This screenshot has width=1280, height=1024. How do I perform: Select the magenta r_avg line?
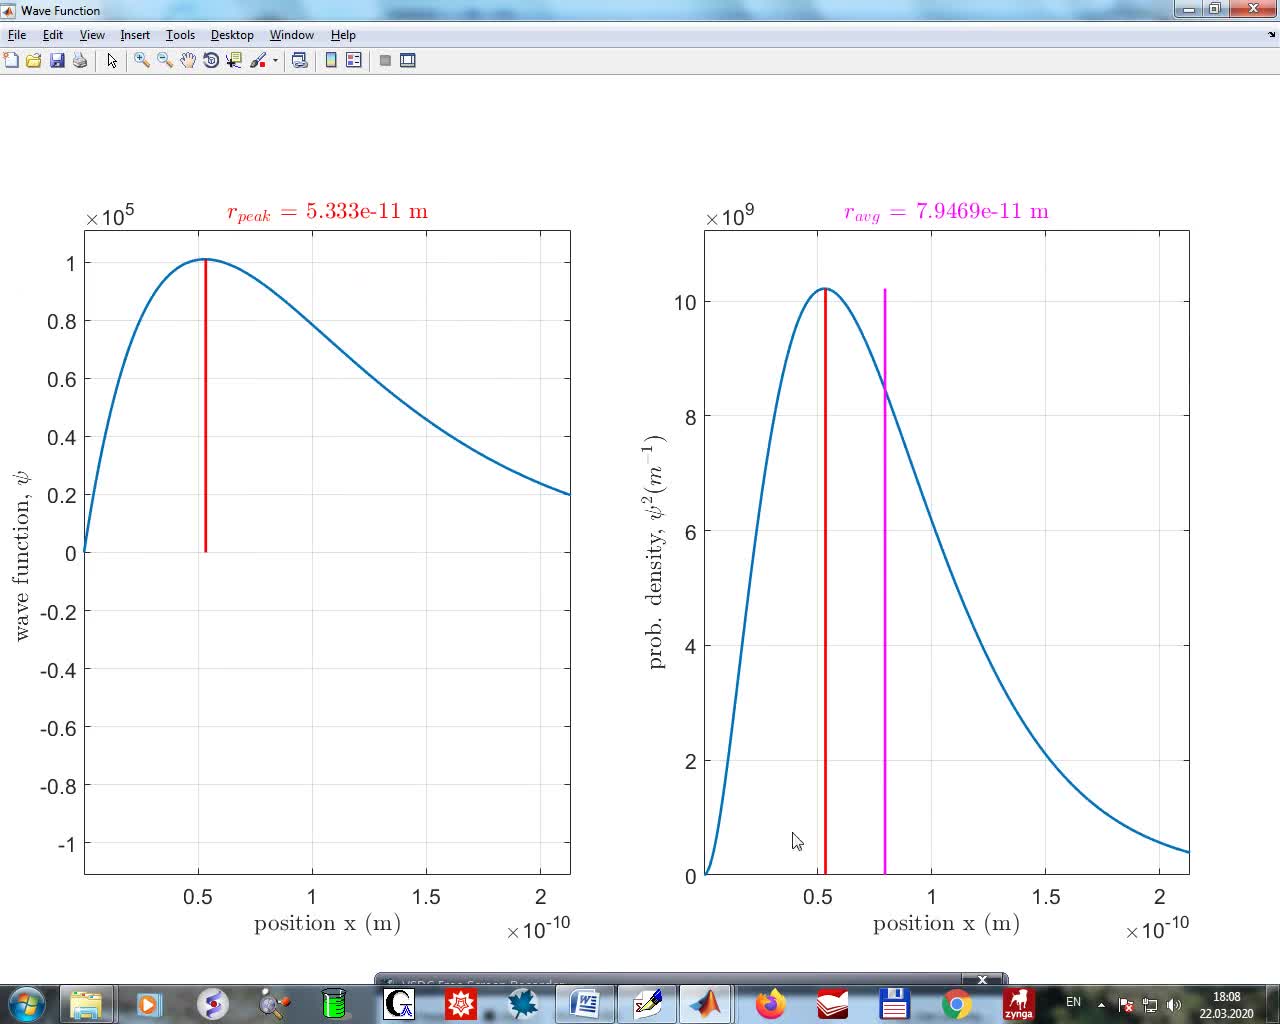885,582
